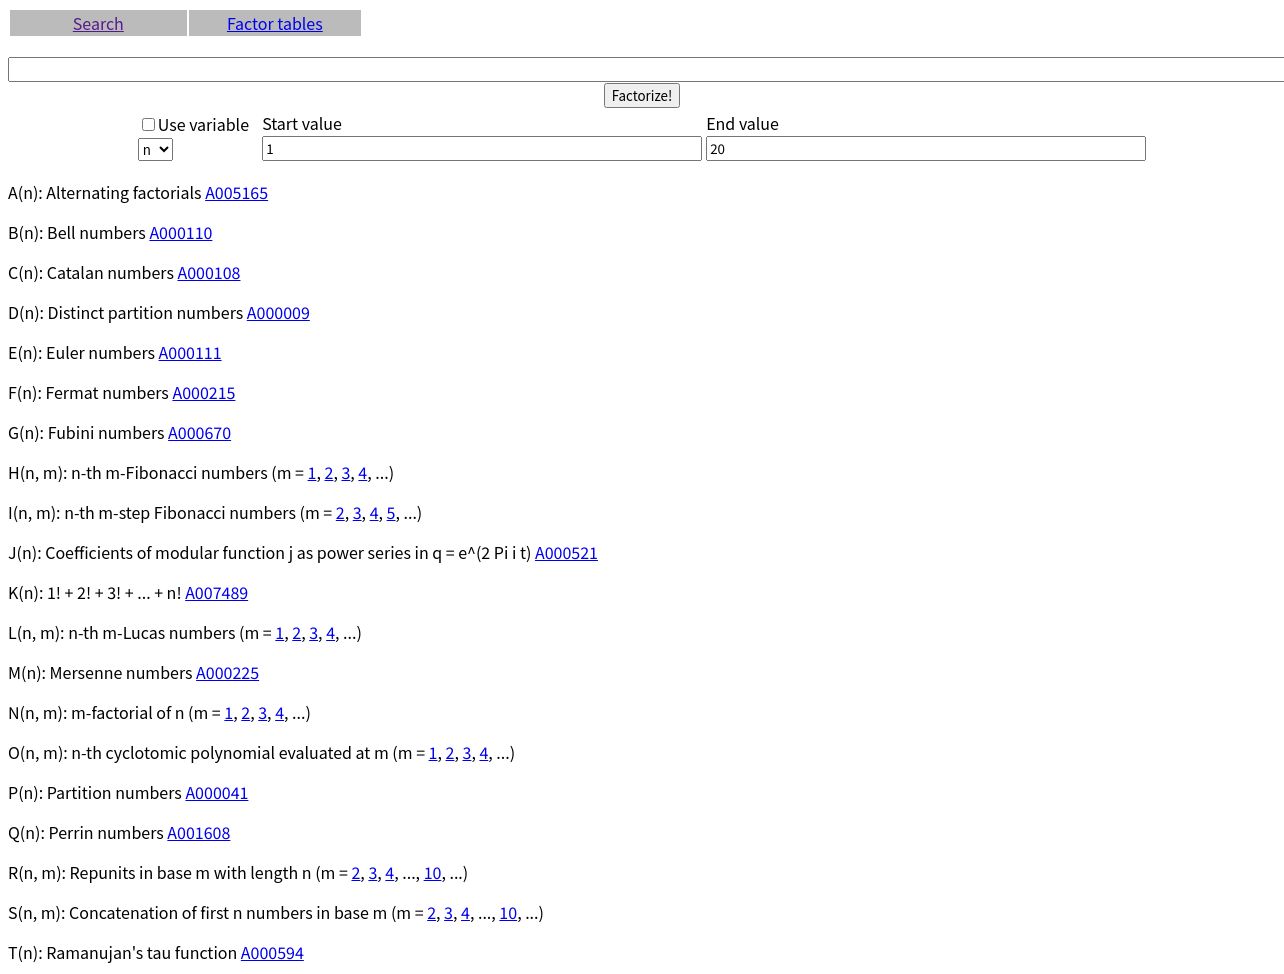Click the Factorize! button
This screenshot has width=1284, height=974.
tap(642, 96)
